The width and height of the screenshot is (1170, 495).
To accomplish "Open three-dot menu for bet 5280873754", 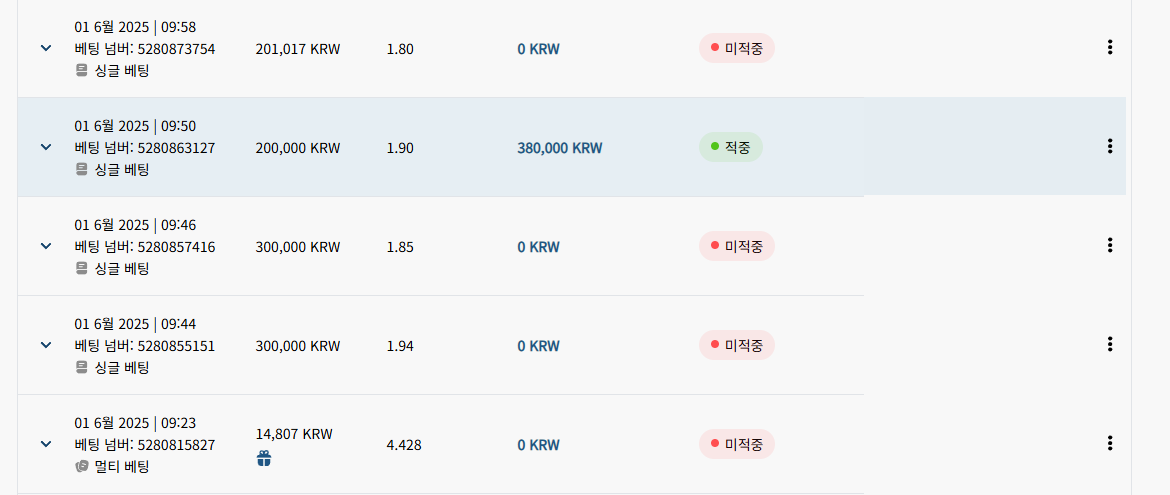I will point(1110,48).
